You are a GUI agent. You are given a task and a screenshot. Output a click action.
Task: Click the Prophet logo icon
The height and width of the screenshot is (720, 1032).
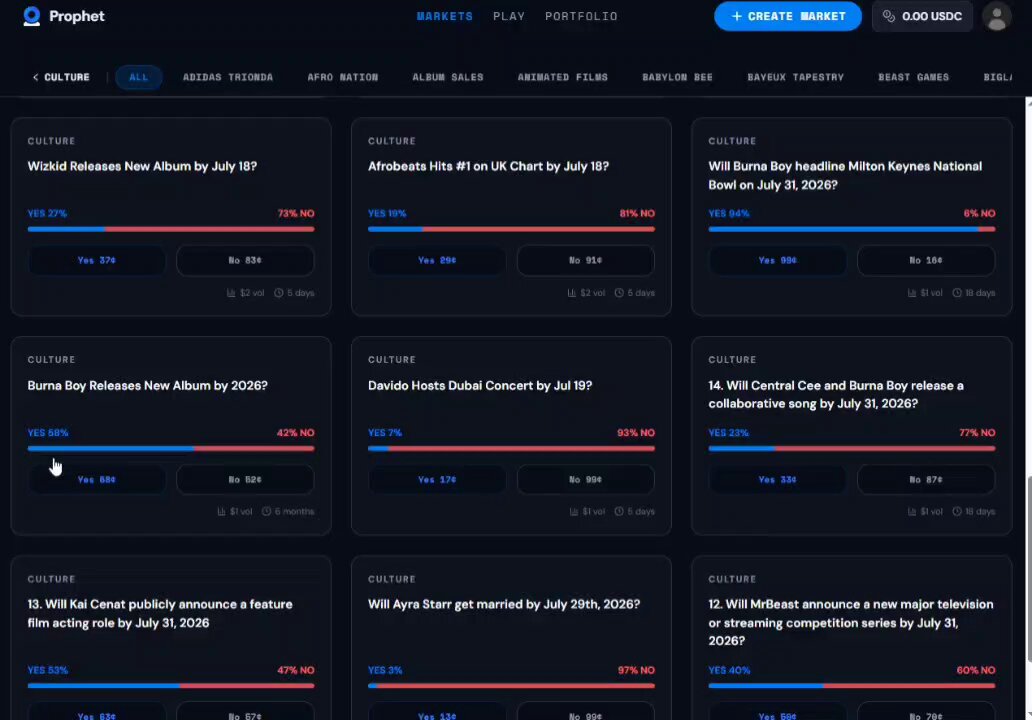point(32,16)
